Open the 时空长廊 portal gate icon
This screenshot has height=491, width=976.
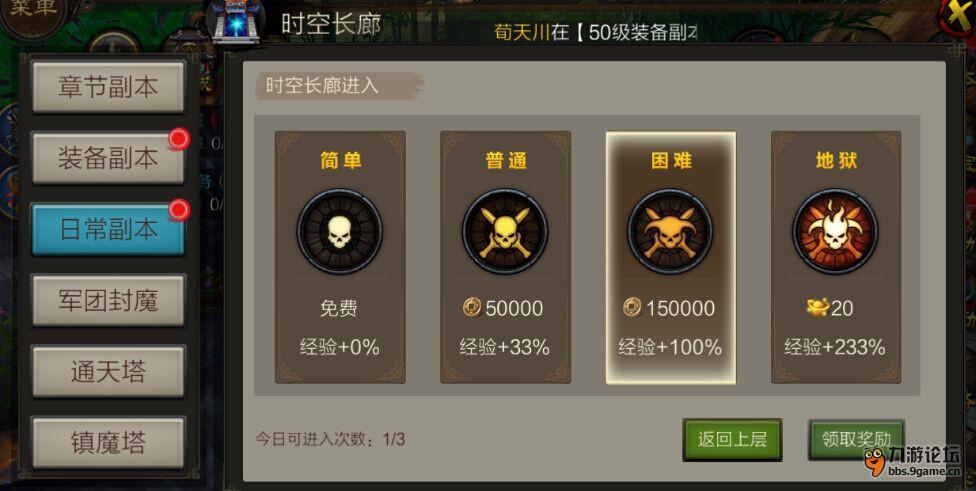pos(237,22)
